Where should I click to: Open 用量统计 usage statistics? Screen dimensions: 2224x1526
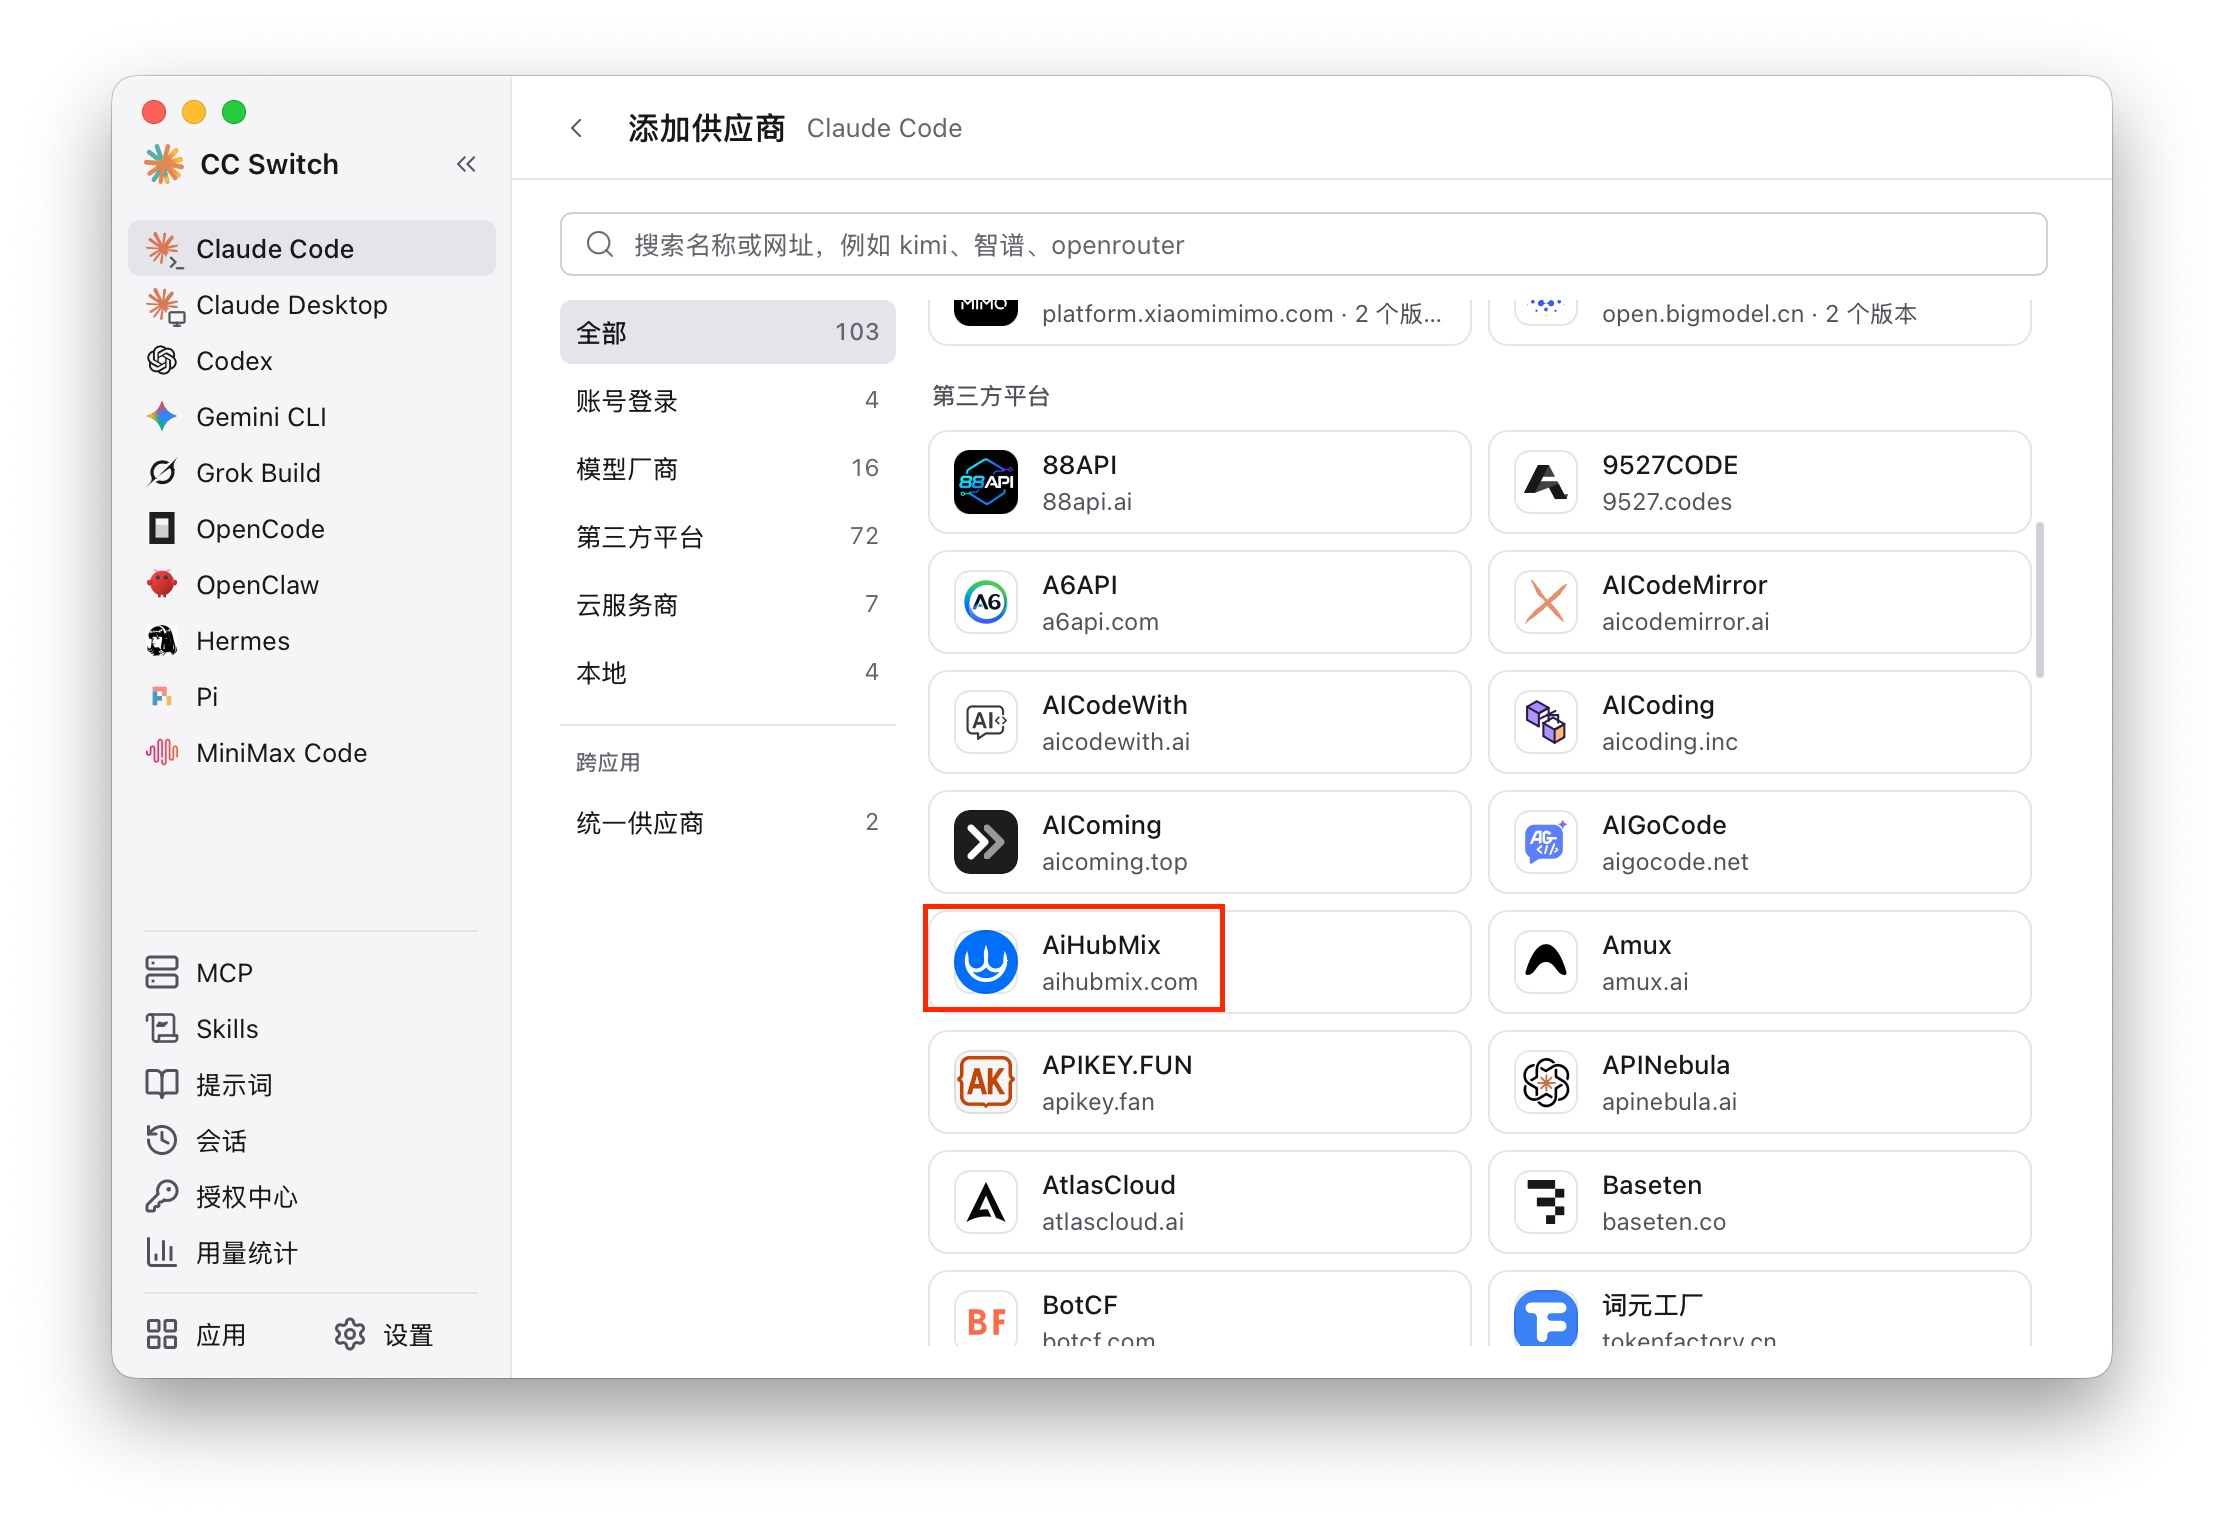tap(312, 1253)
